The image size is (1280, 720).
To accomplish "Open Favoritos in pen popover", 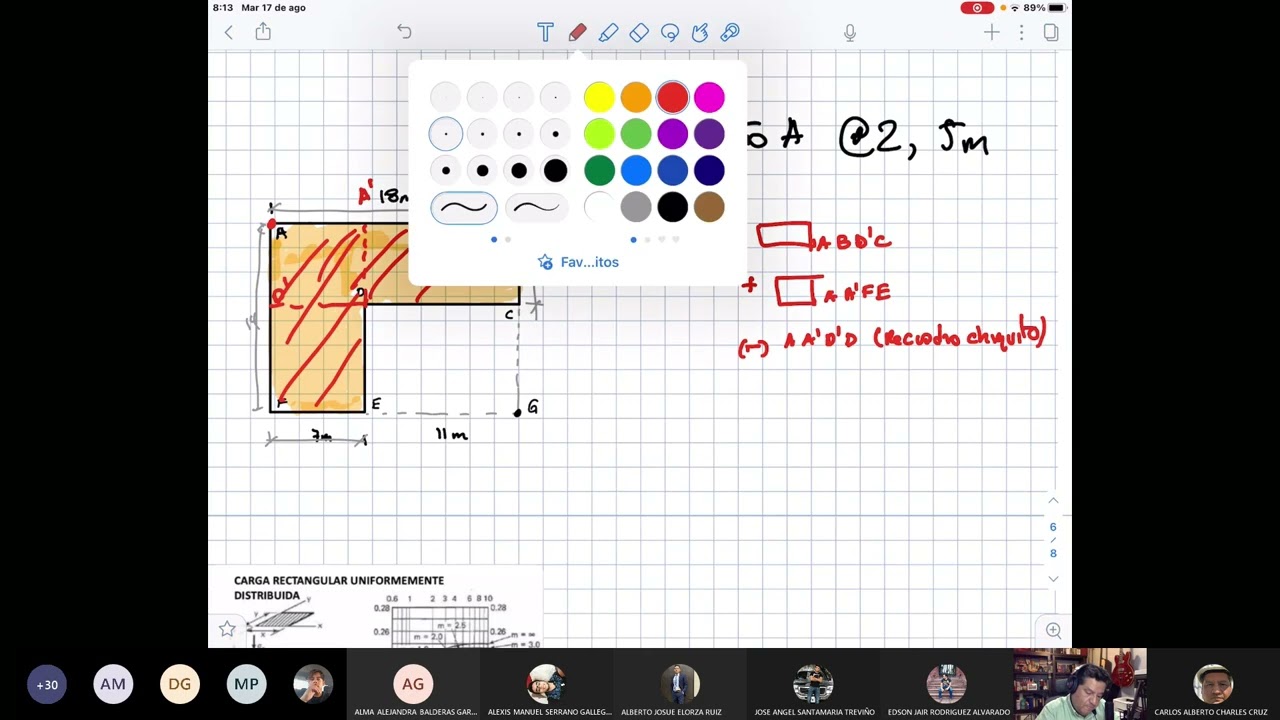I will [578, 262].
